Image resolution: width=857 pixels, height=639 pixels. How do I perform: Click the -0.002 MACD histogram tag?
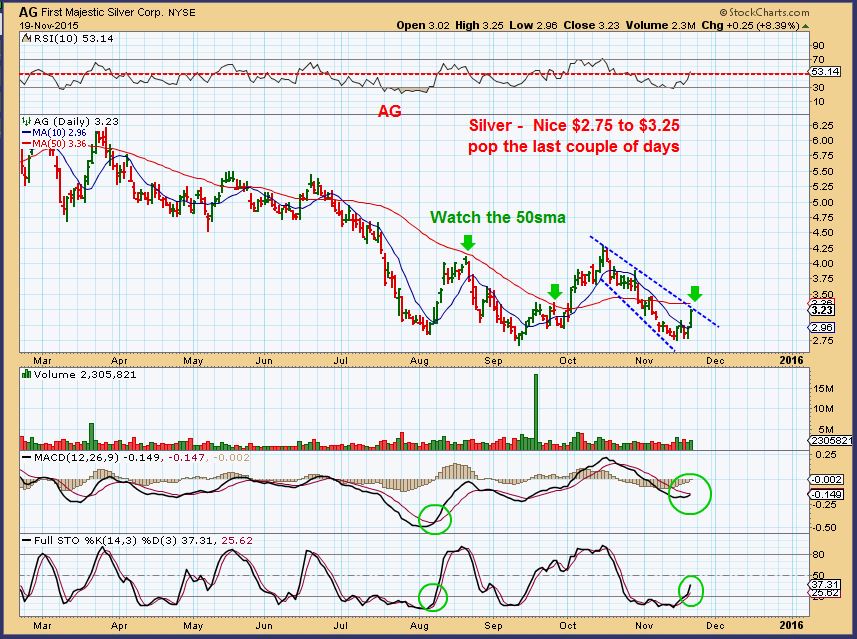(826, 479)
